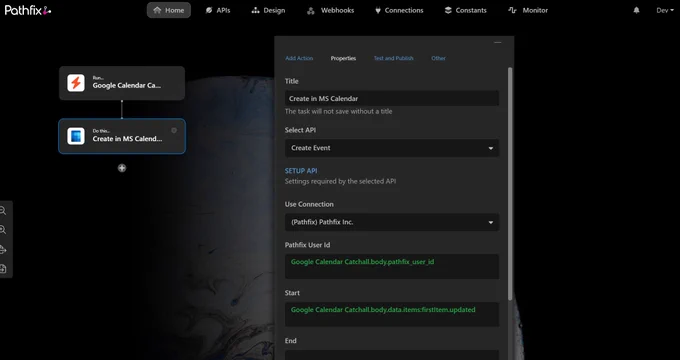Open the Select API Create Event dropdown
The width and height of the screenshot is (680, 360).
[392, 148]
